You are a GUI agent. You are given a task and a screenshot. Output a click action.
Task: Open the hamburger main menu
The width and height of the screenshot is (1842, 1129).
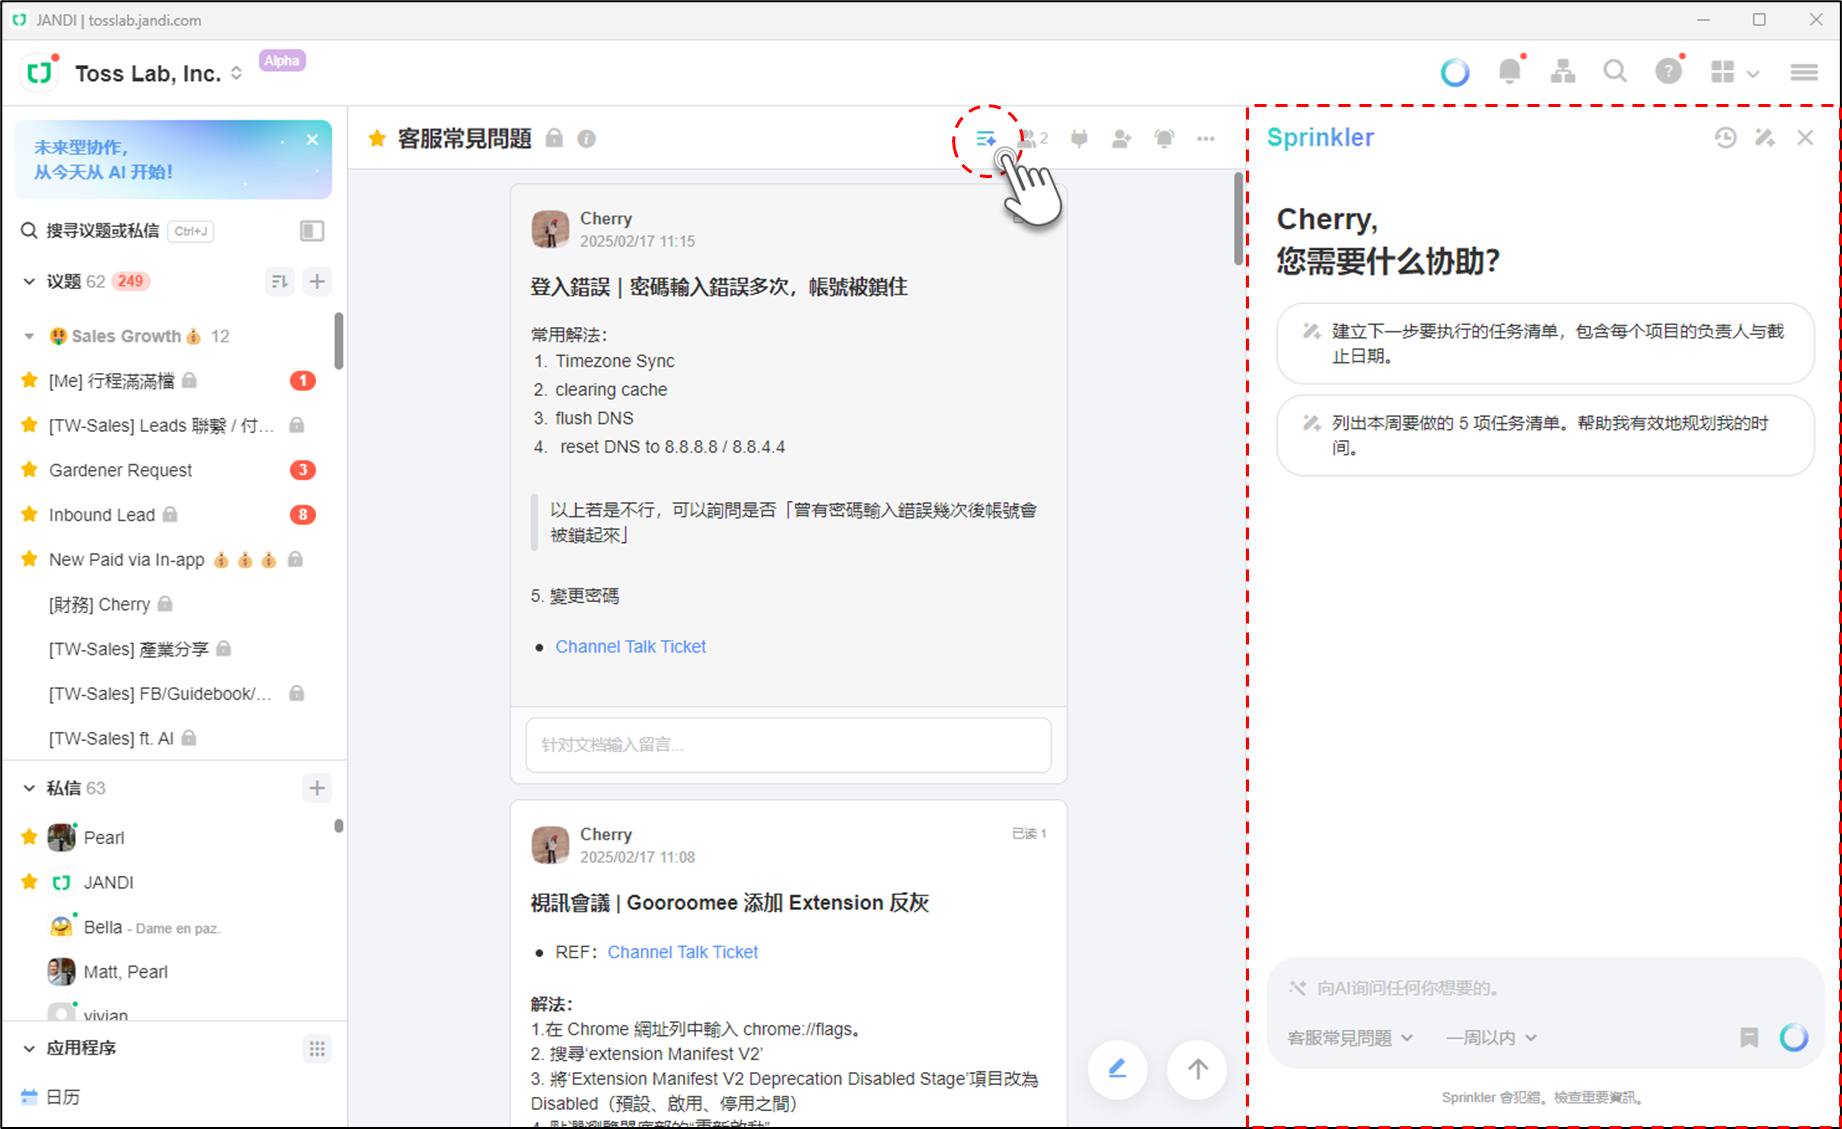1804,72
